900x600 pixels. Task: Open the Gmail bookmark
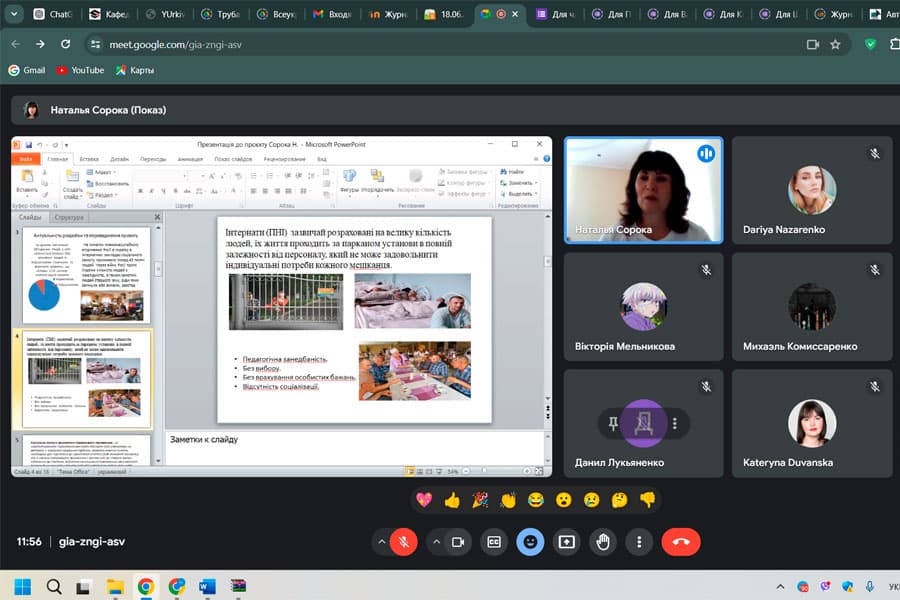click(26, 70)
